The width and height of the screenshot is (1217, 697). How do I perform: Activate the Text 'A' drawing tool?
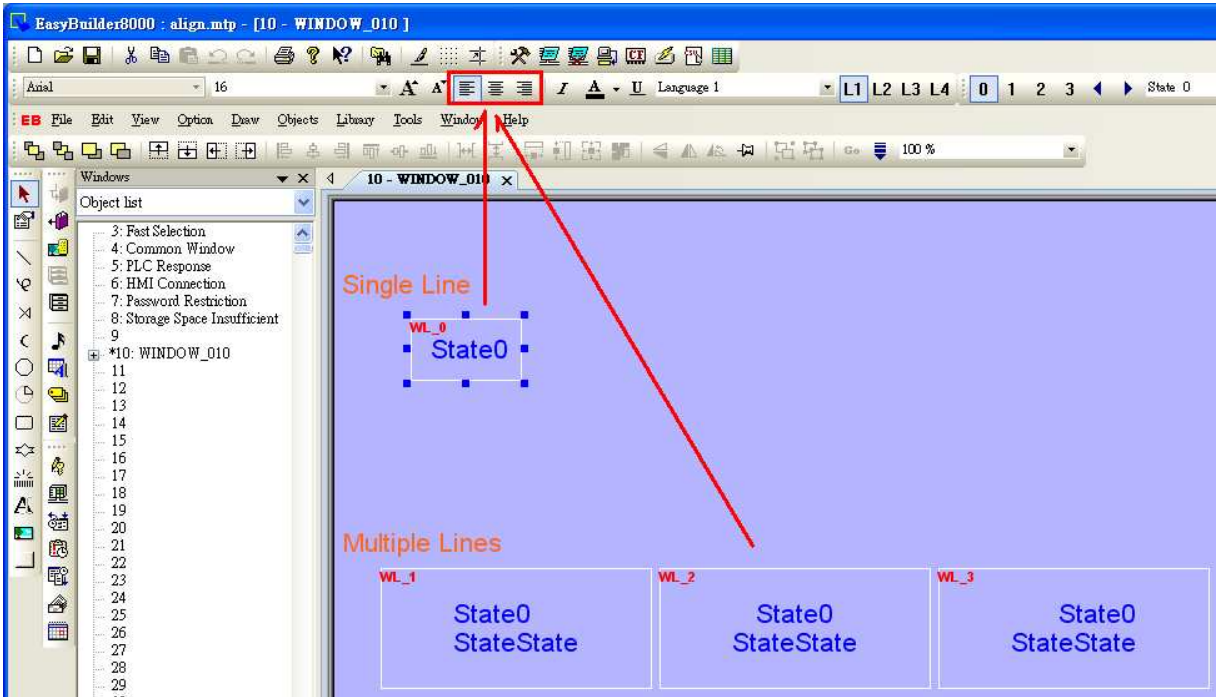pos(24,506)
